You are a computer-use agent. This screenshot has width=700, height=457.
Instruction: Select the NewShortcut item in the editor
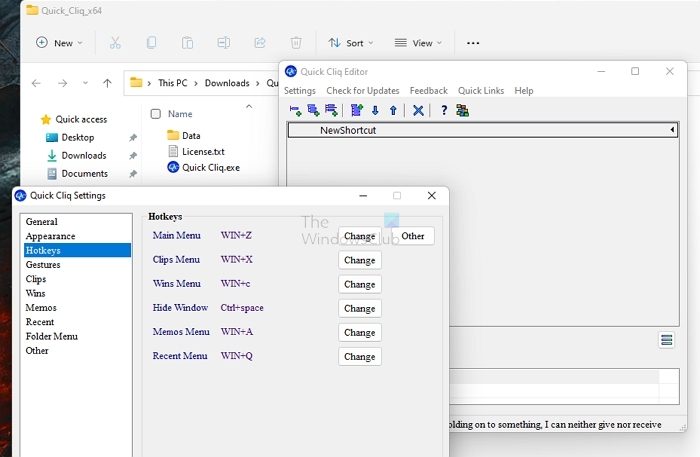[483, 130]
